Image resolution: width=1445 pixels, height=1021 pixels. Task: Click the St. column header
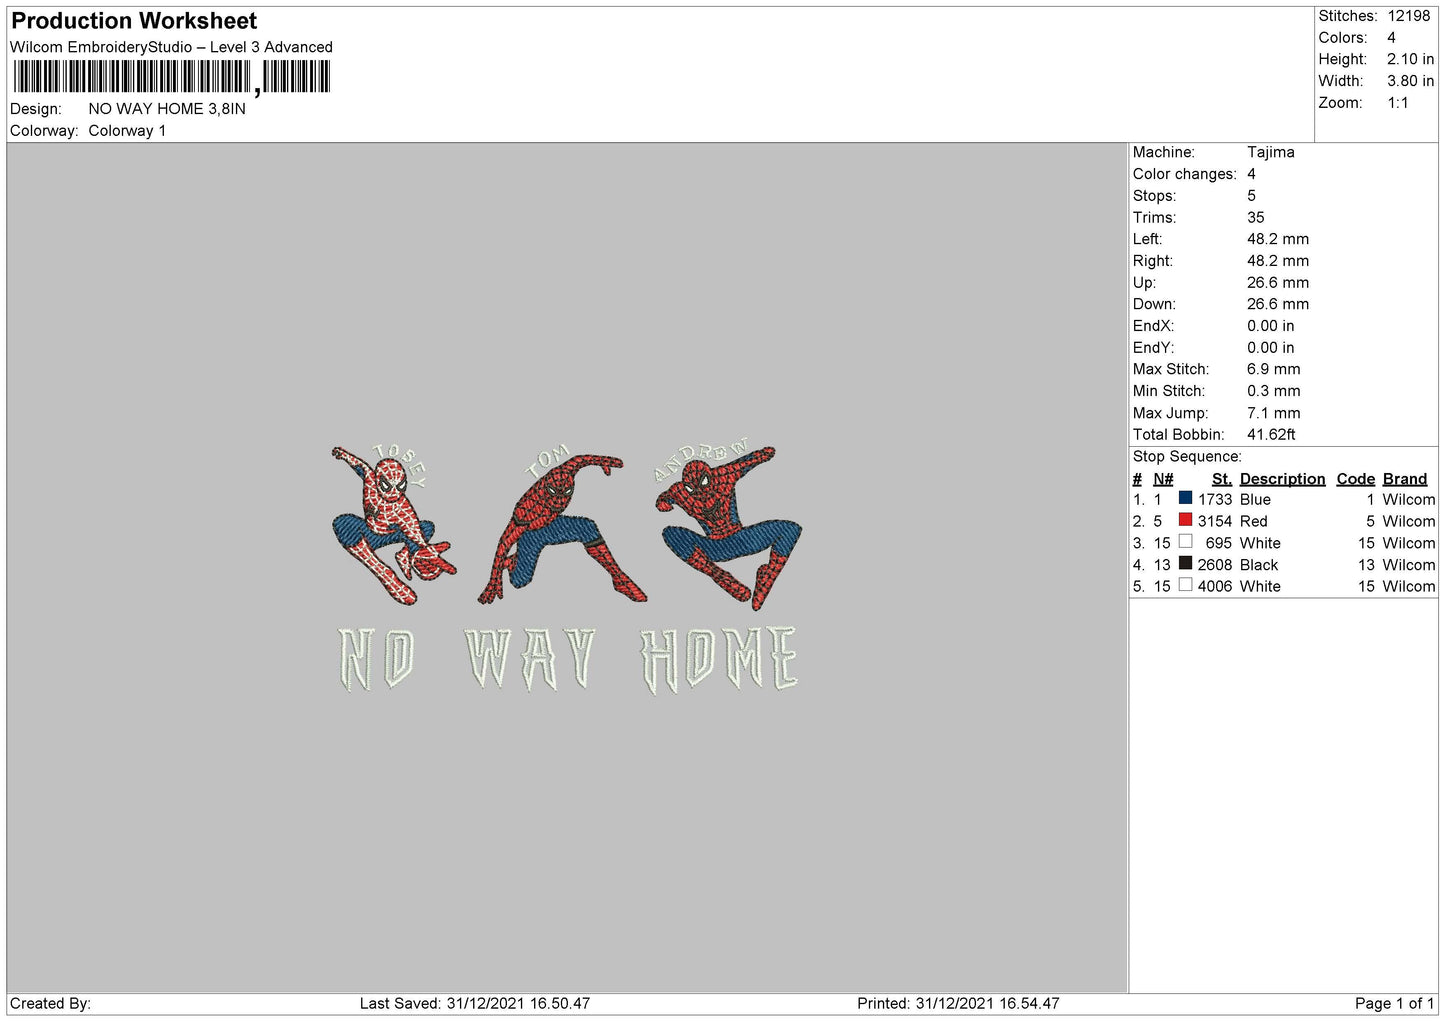(1221, 479)
